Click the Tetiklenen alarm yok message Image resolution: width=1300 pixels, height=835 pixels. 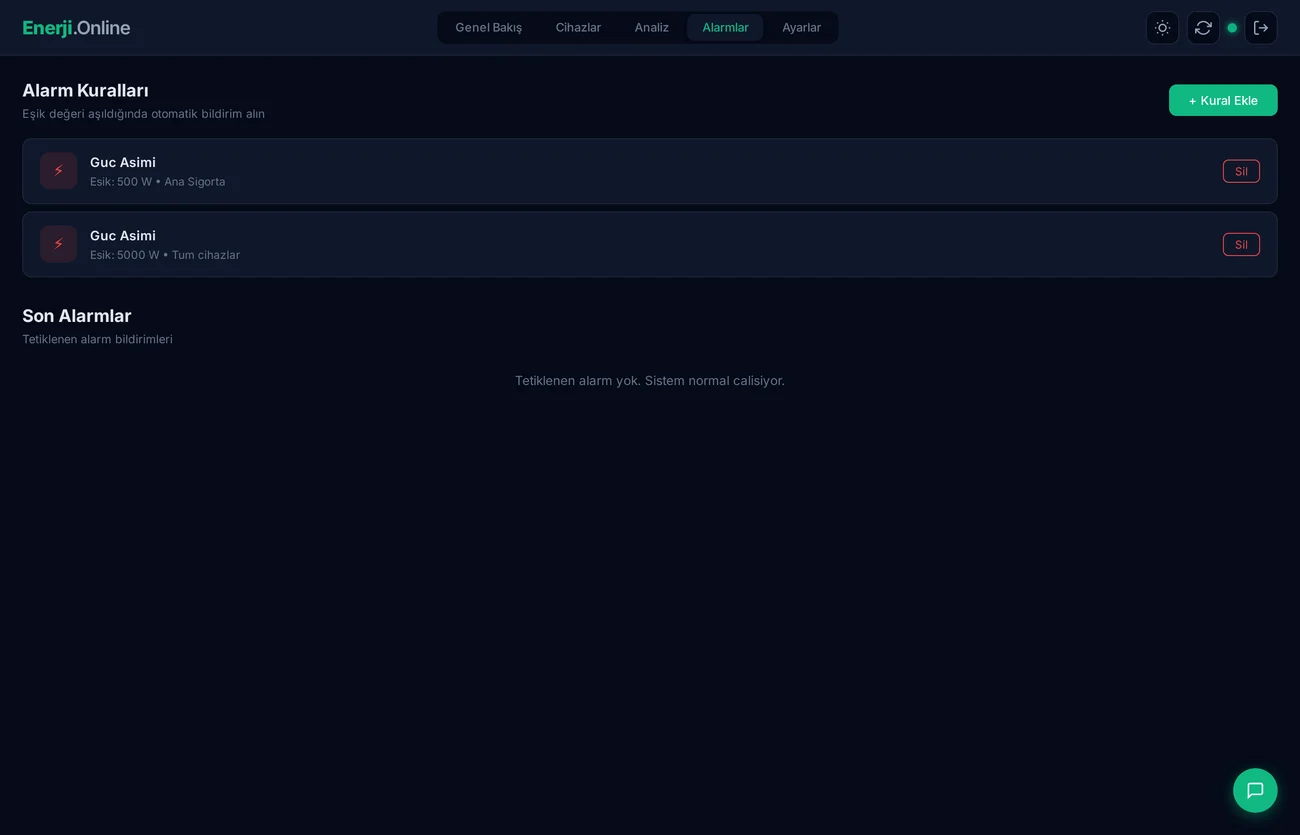coord(650,380)
